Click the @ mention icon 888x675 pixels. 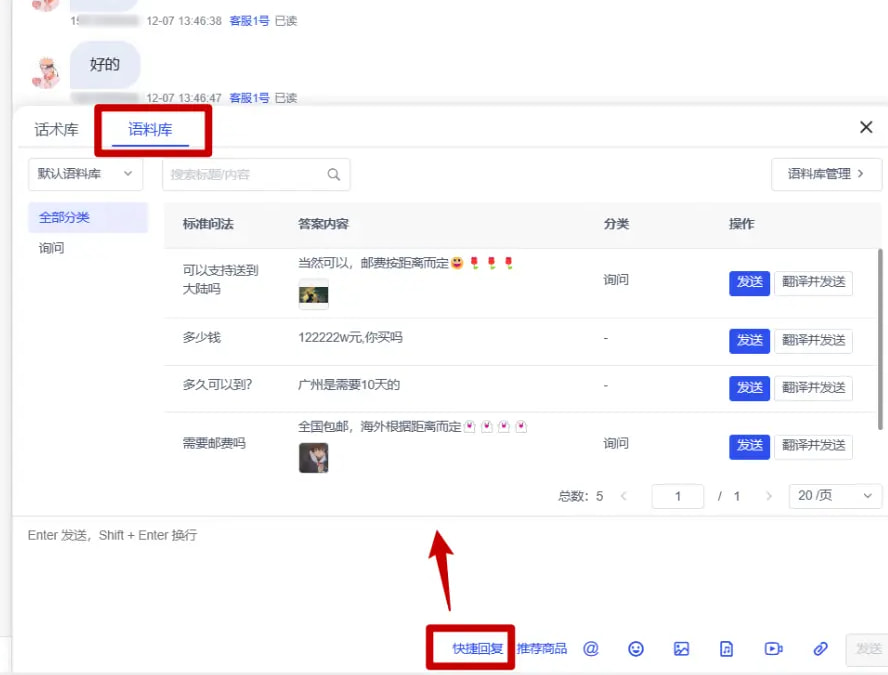click(591, 648)
